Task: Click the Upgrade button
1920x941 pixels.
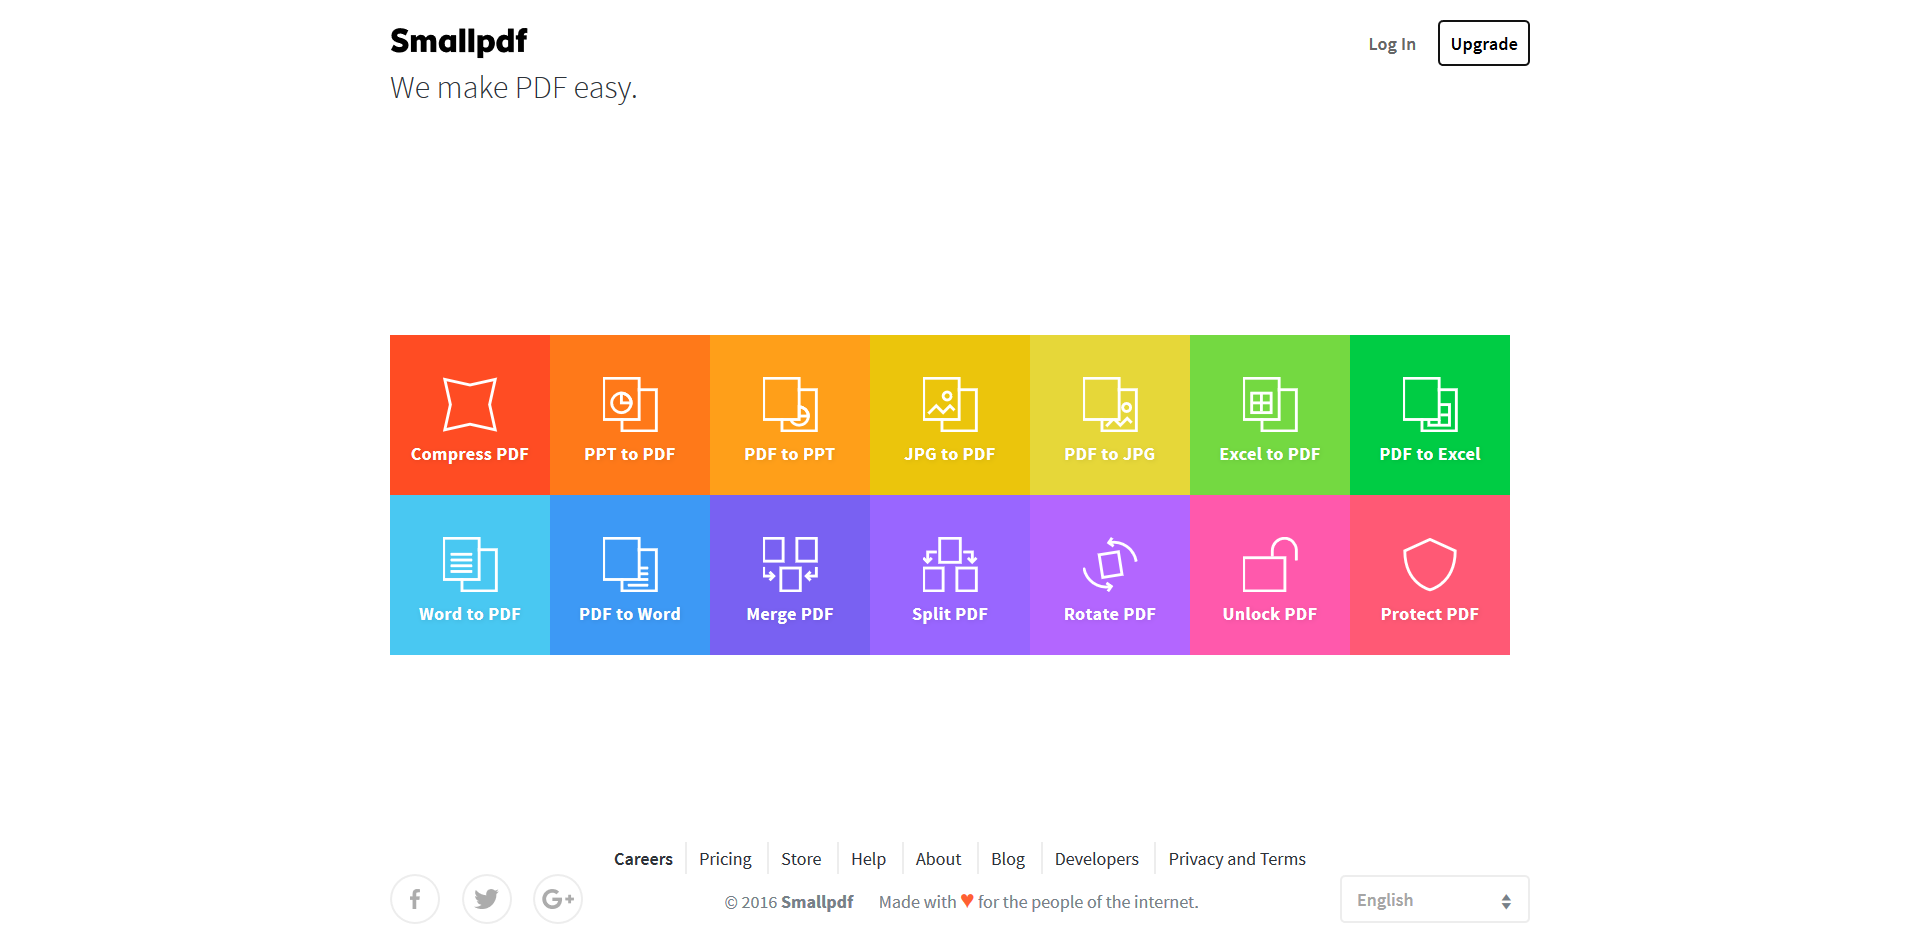Action: click(x=1484, y=43)
